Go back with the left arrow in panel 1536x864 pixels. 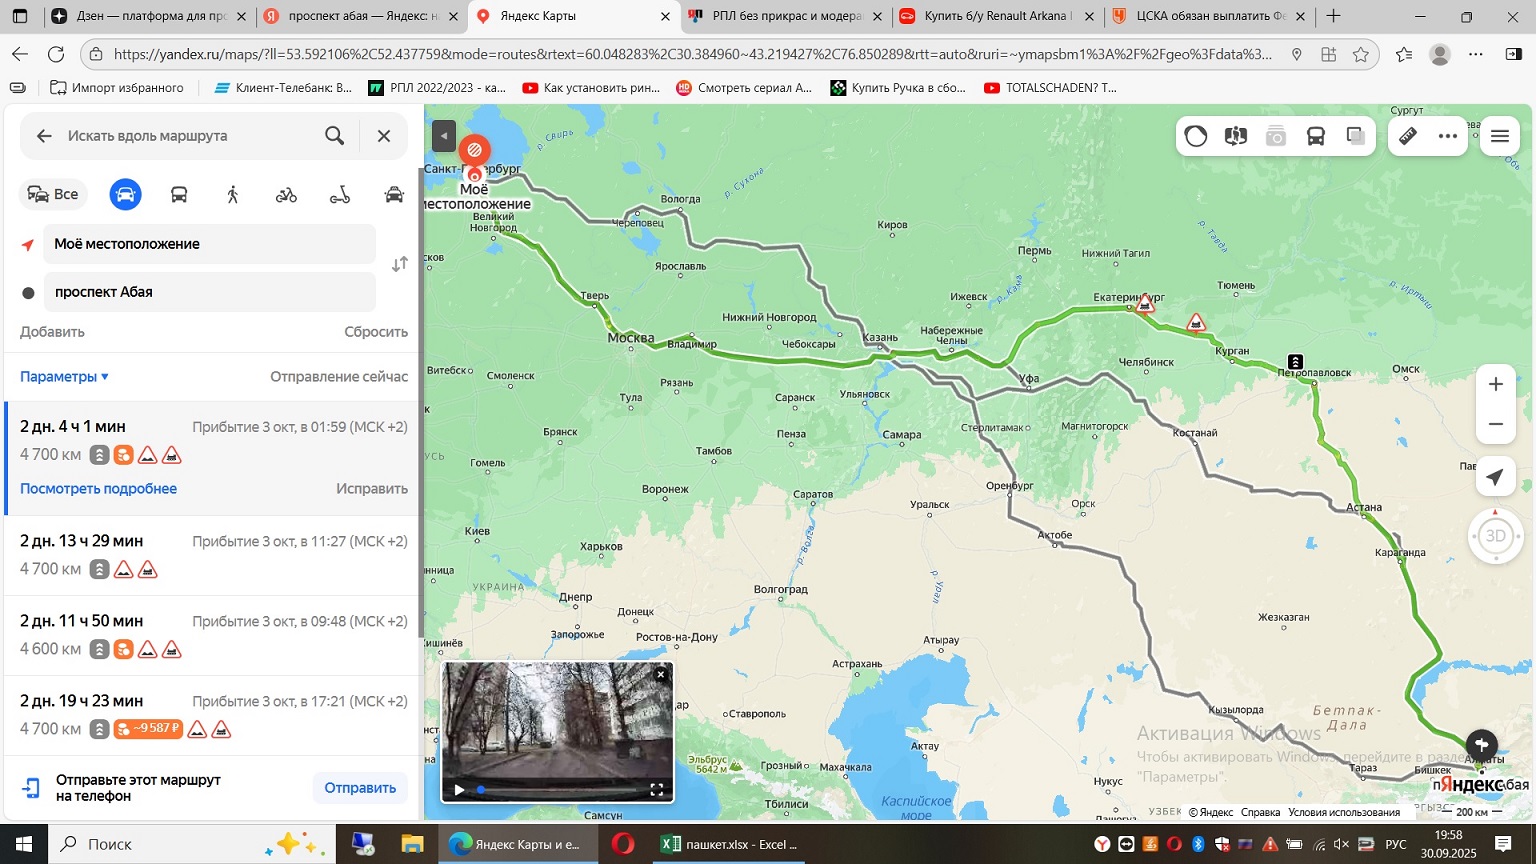(44, 136)
